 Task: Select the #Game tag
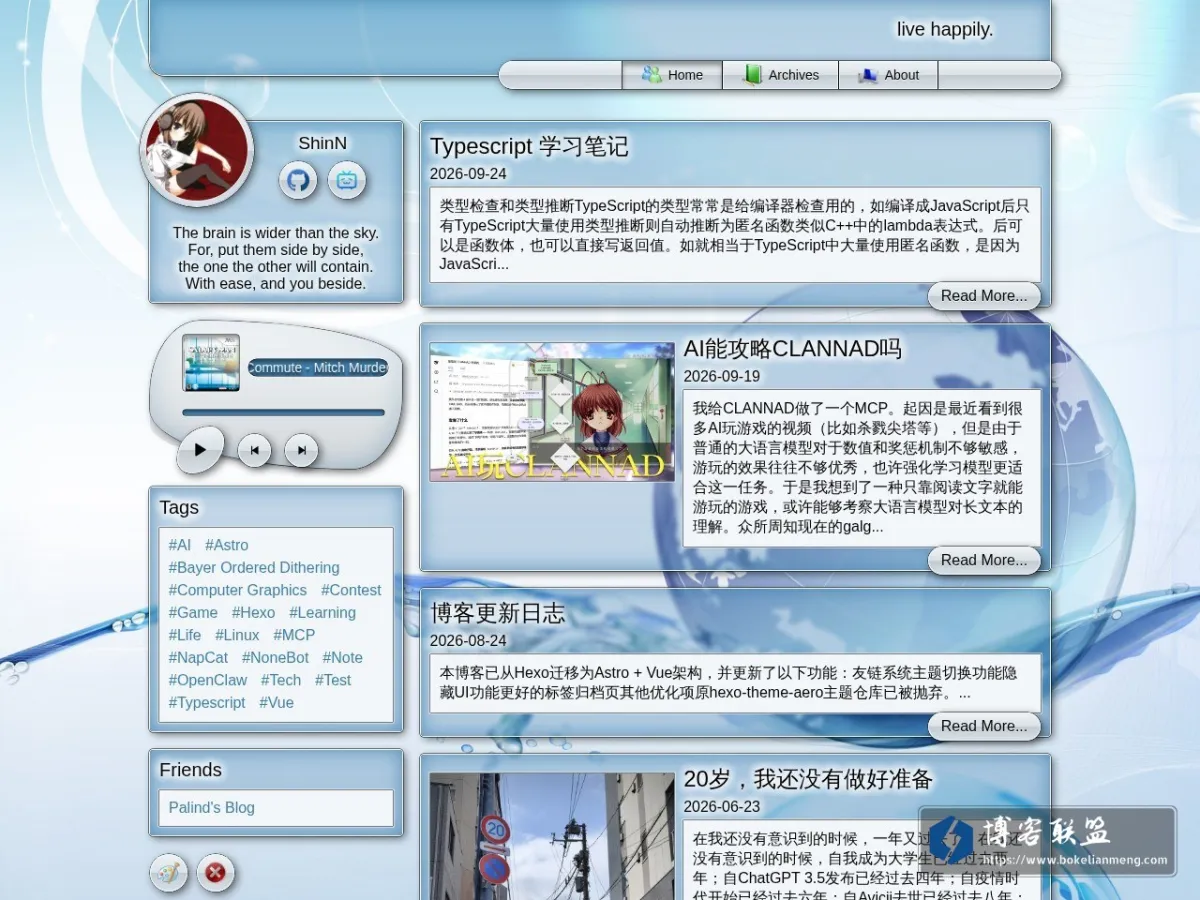click(193, 613)
